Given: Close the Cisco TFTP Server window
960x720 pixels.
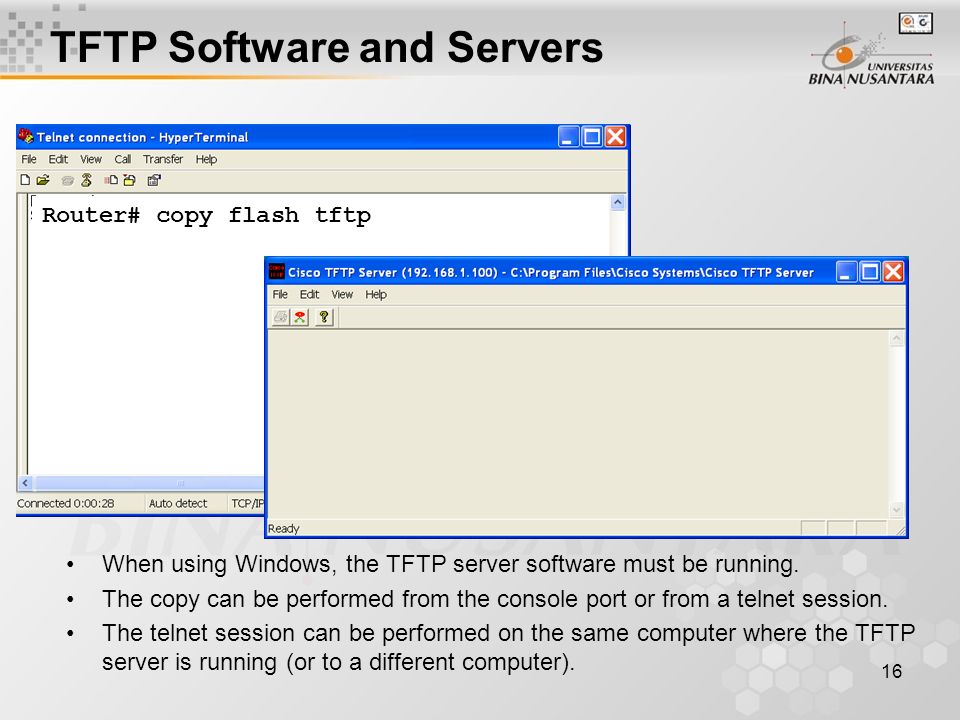Looking at the screenshot, I should click(x=893, y=272).
